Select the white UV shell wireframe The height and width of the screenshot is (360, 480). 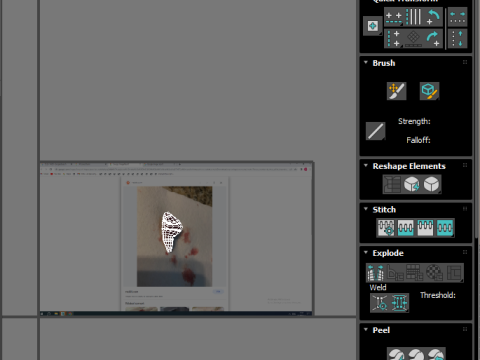(171, 232)
